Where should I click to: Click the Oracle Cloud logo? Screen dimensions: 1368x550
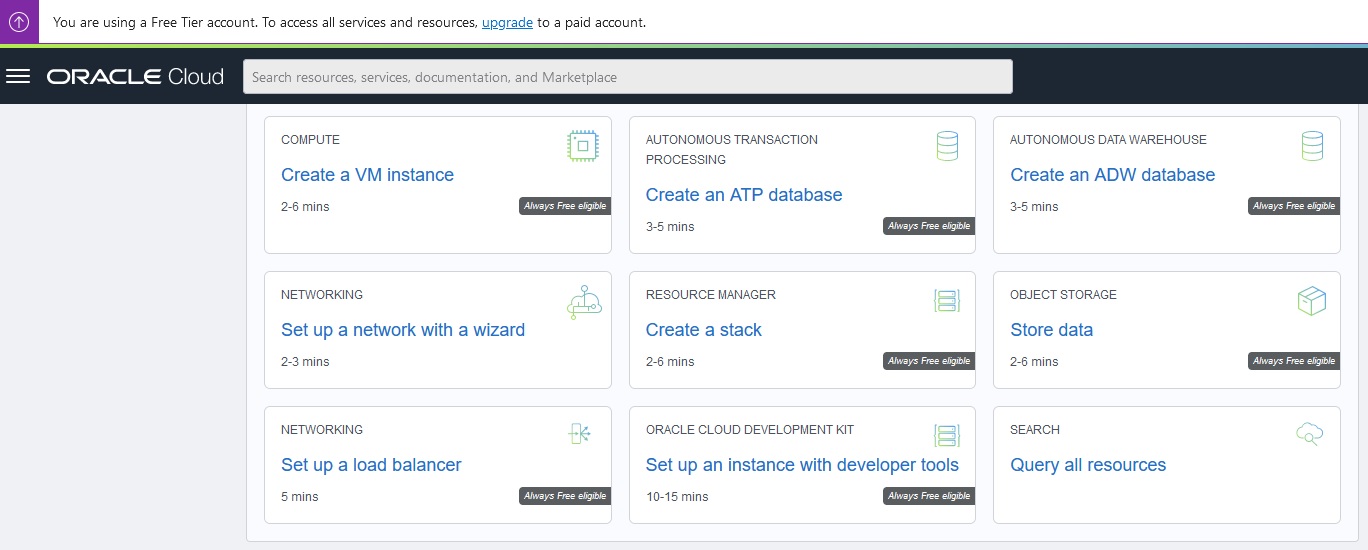[x=135, y=77]
